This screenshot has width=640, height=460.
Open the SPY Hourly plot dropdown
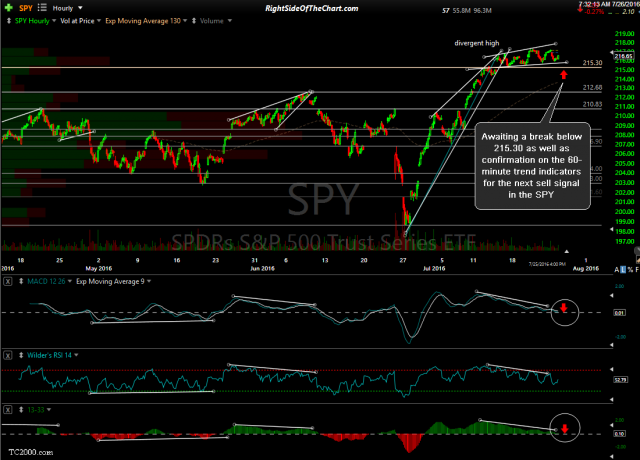point(54,20)
